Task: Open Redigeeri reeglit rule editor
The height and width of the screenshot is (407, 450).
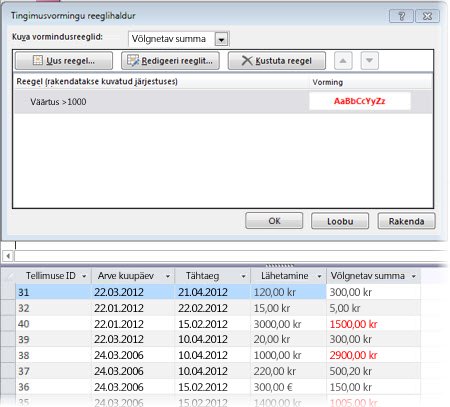Action: coord(170,61)
